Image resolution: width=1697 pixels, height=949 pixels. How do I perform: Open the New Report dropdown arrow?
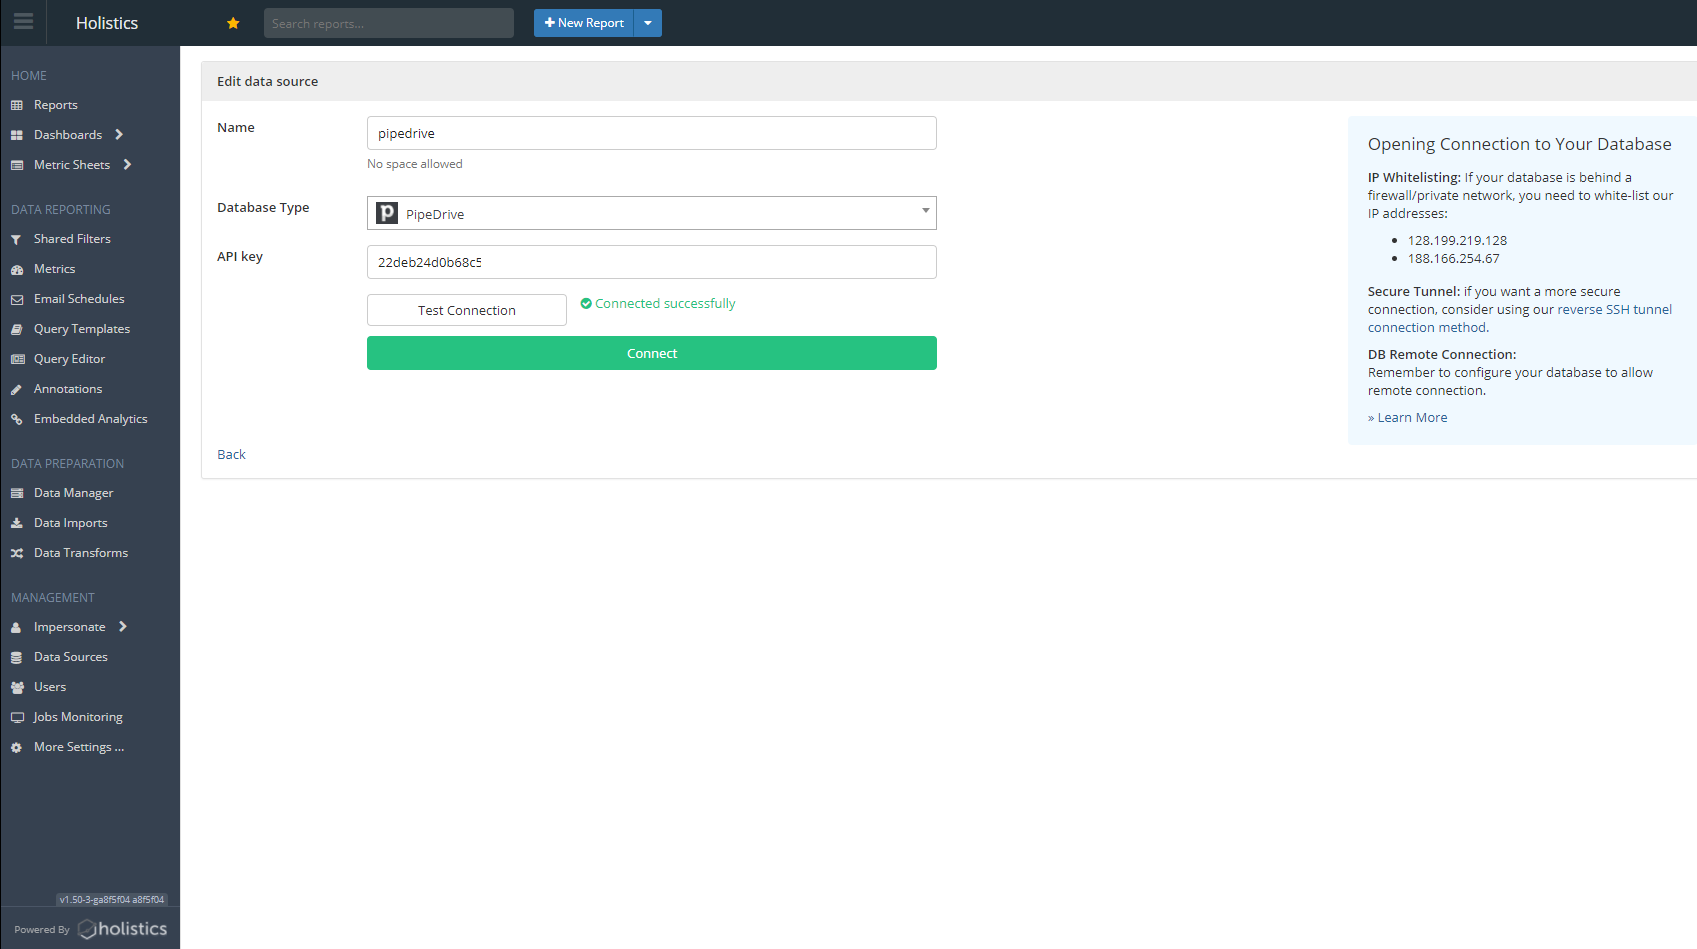coord(648,23)
